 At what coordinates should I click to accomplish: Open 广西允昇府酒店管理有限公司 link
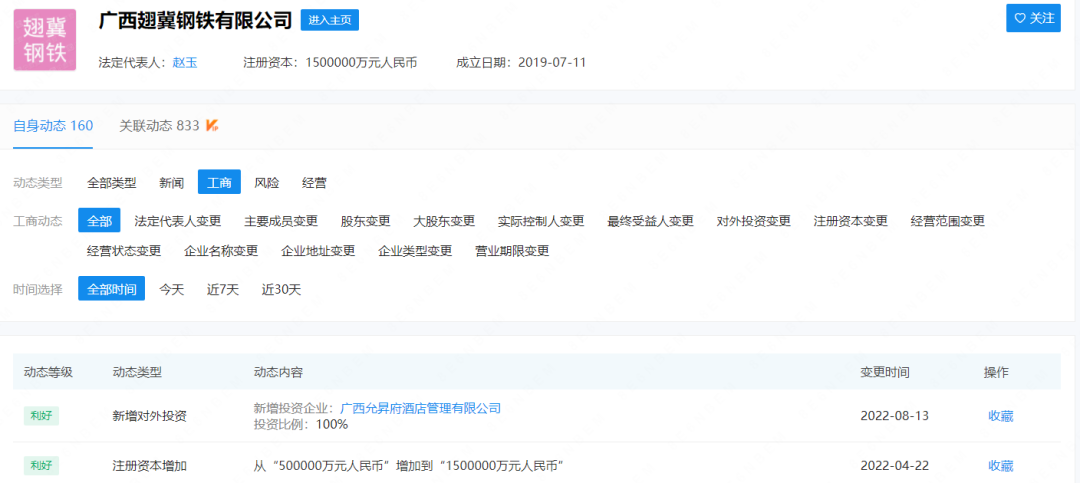pos(420,408)
